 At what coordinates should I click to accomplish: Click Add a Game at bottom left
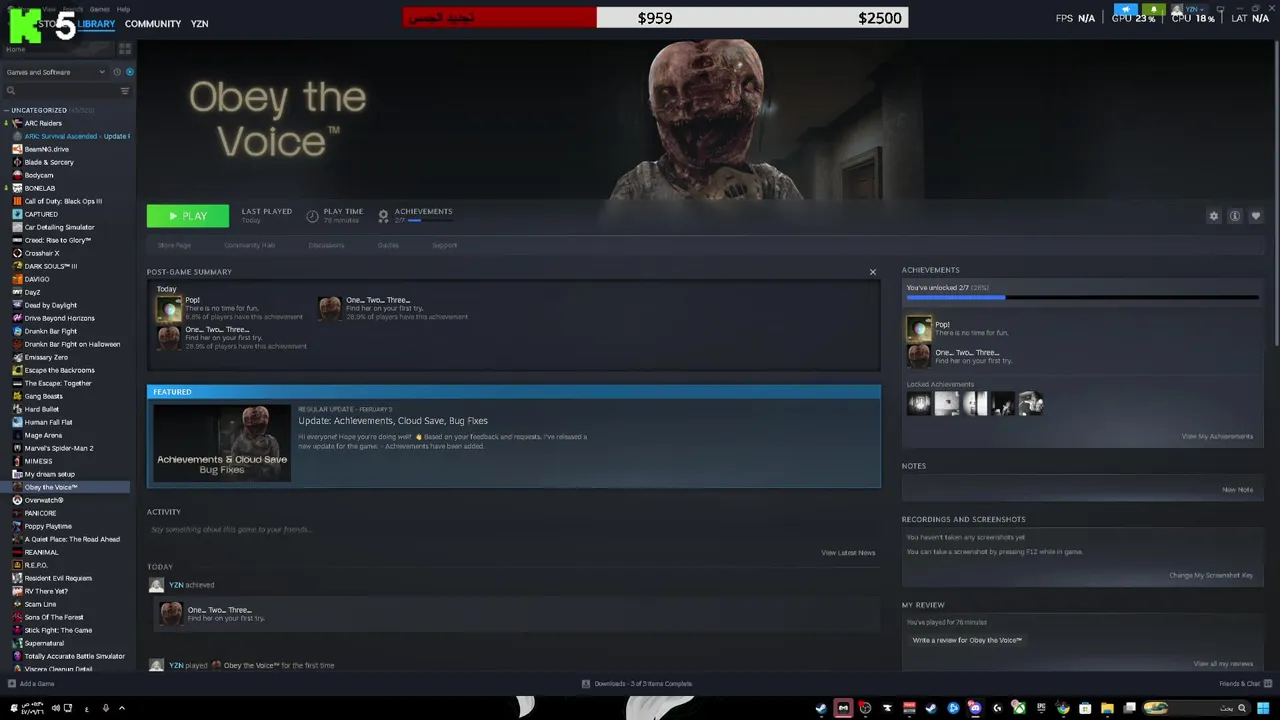point(31,684)
